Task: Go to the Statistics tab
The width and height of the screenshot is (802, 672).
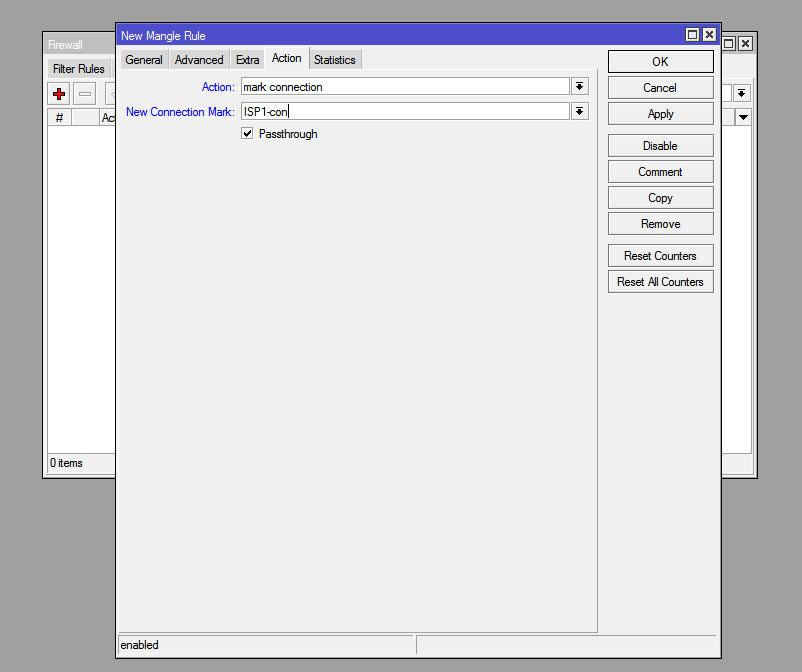Action: (x=334, y=60)
